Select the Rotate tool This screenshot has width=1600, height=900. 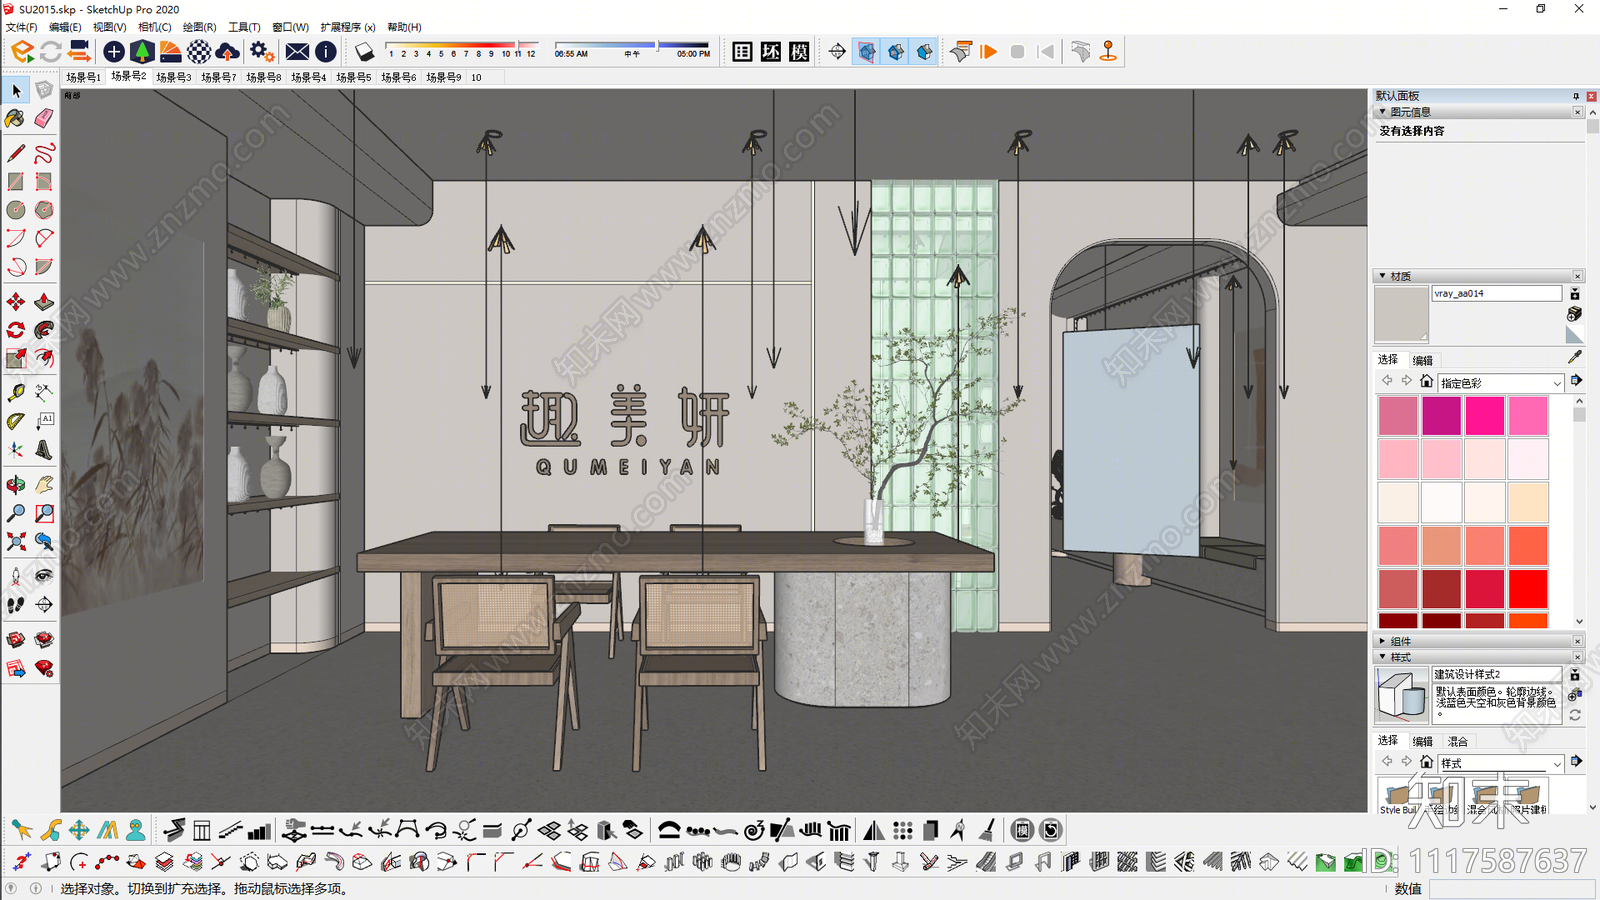click(16, 330)
